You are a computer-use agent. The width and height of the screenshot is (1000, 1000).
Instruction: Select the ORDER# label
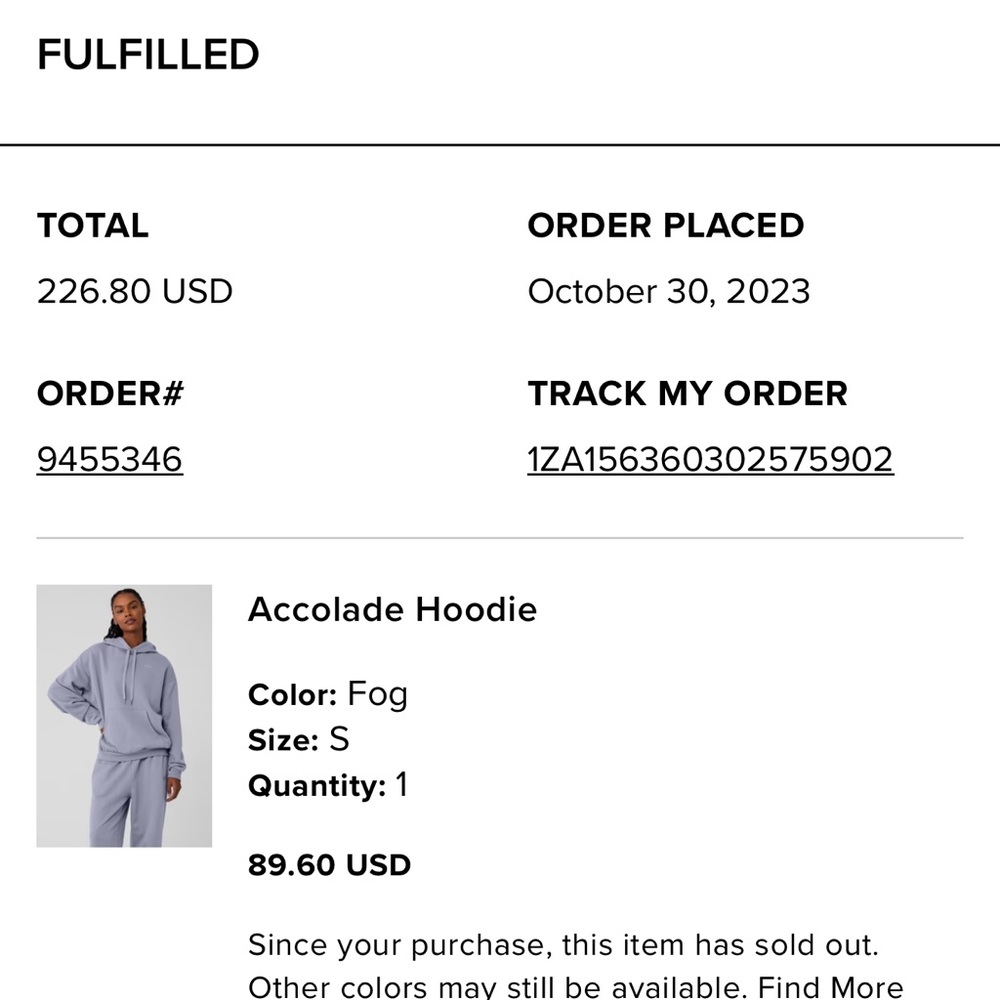109,393
